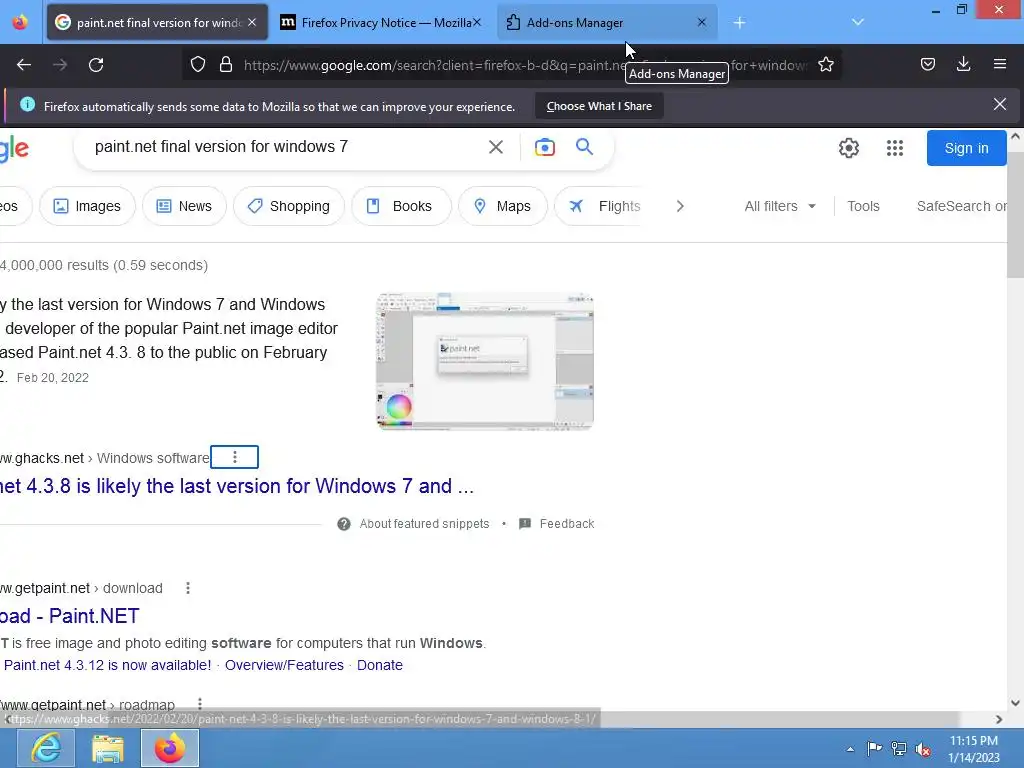Close the Firefox Privacy Notice tab

click(x=477, y=22)
